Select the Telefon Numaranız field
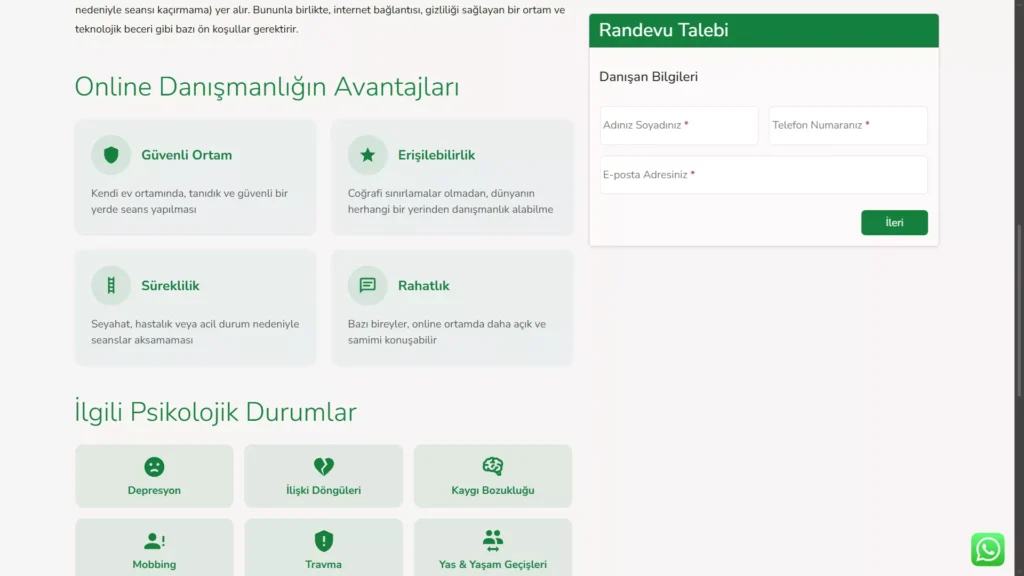 click(x=847, y=125)
